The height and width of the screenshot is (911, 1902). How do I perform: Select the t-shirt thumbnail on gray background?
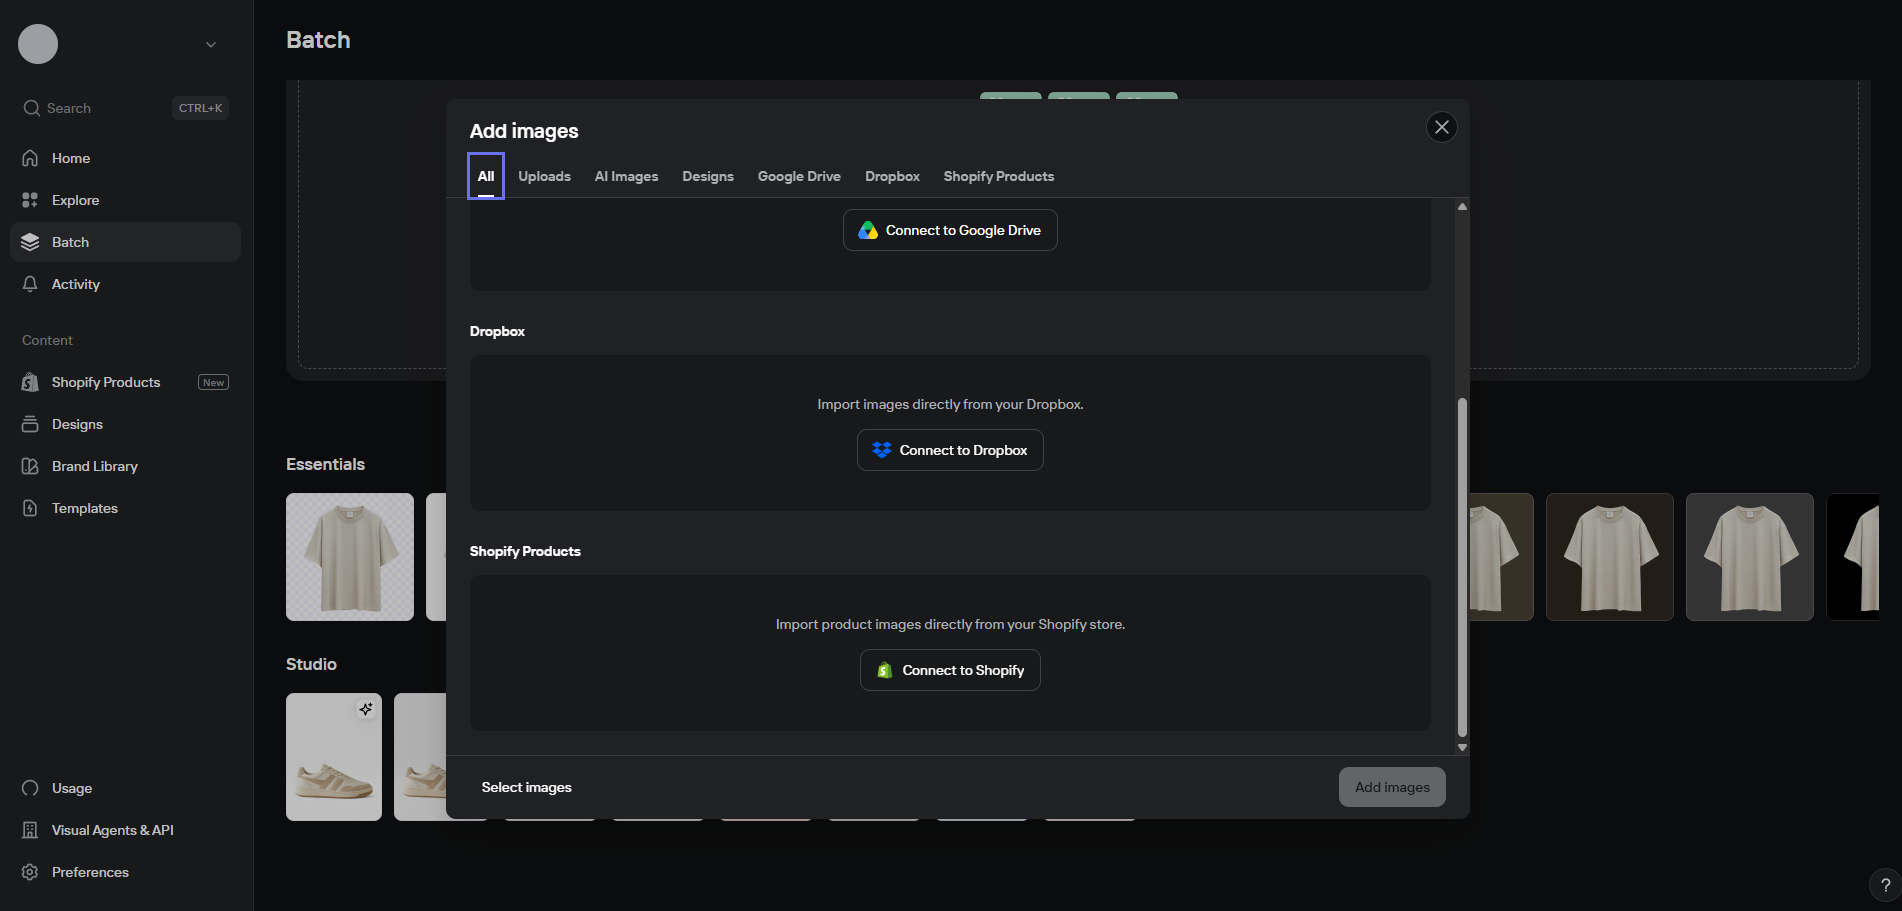pos(1750,557)
